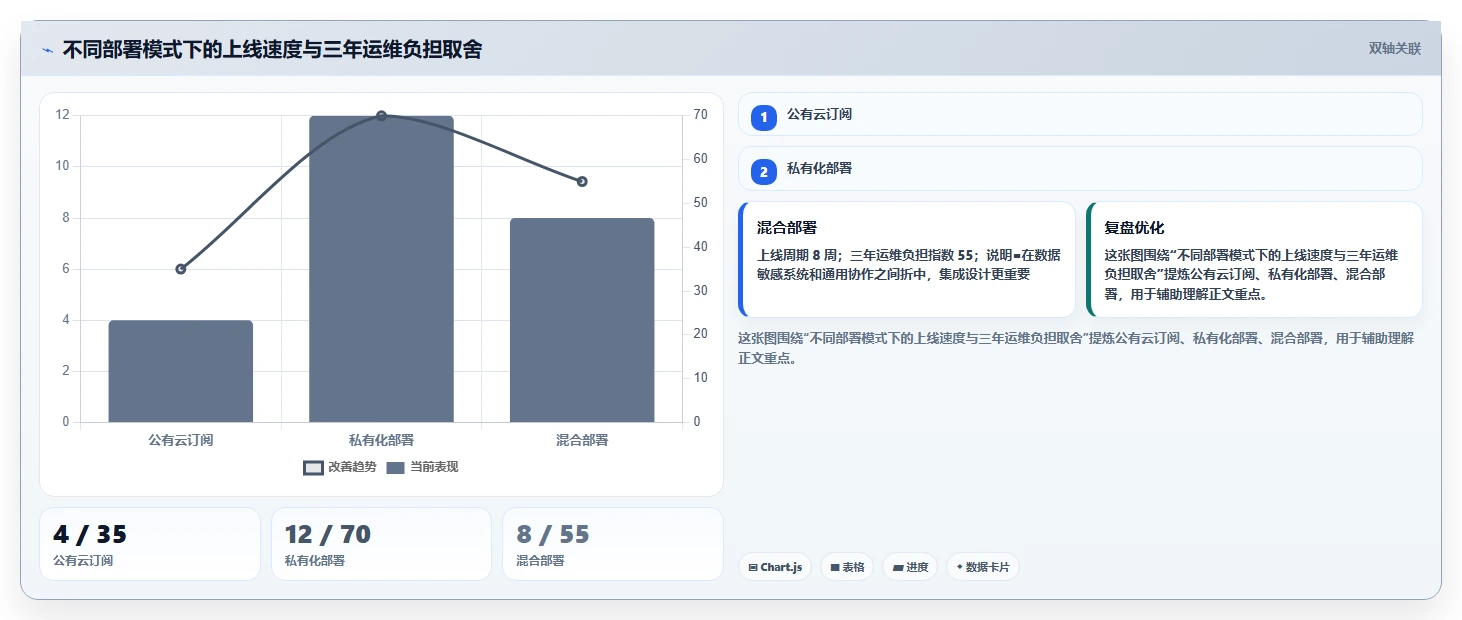Click number badge 1

(x=764, y=118)
